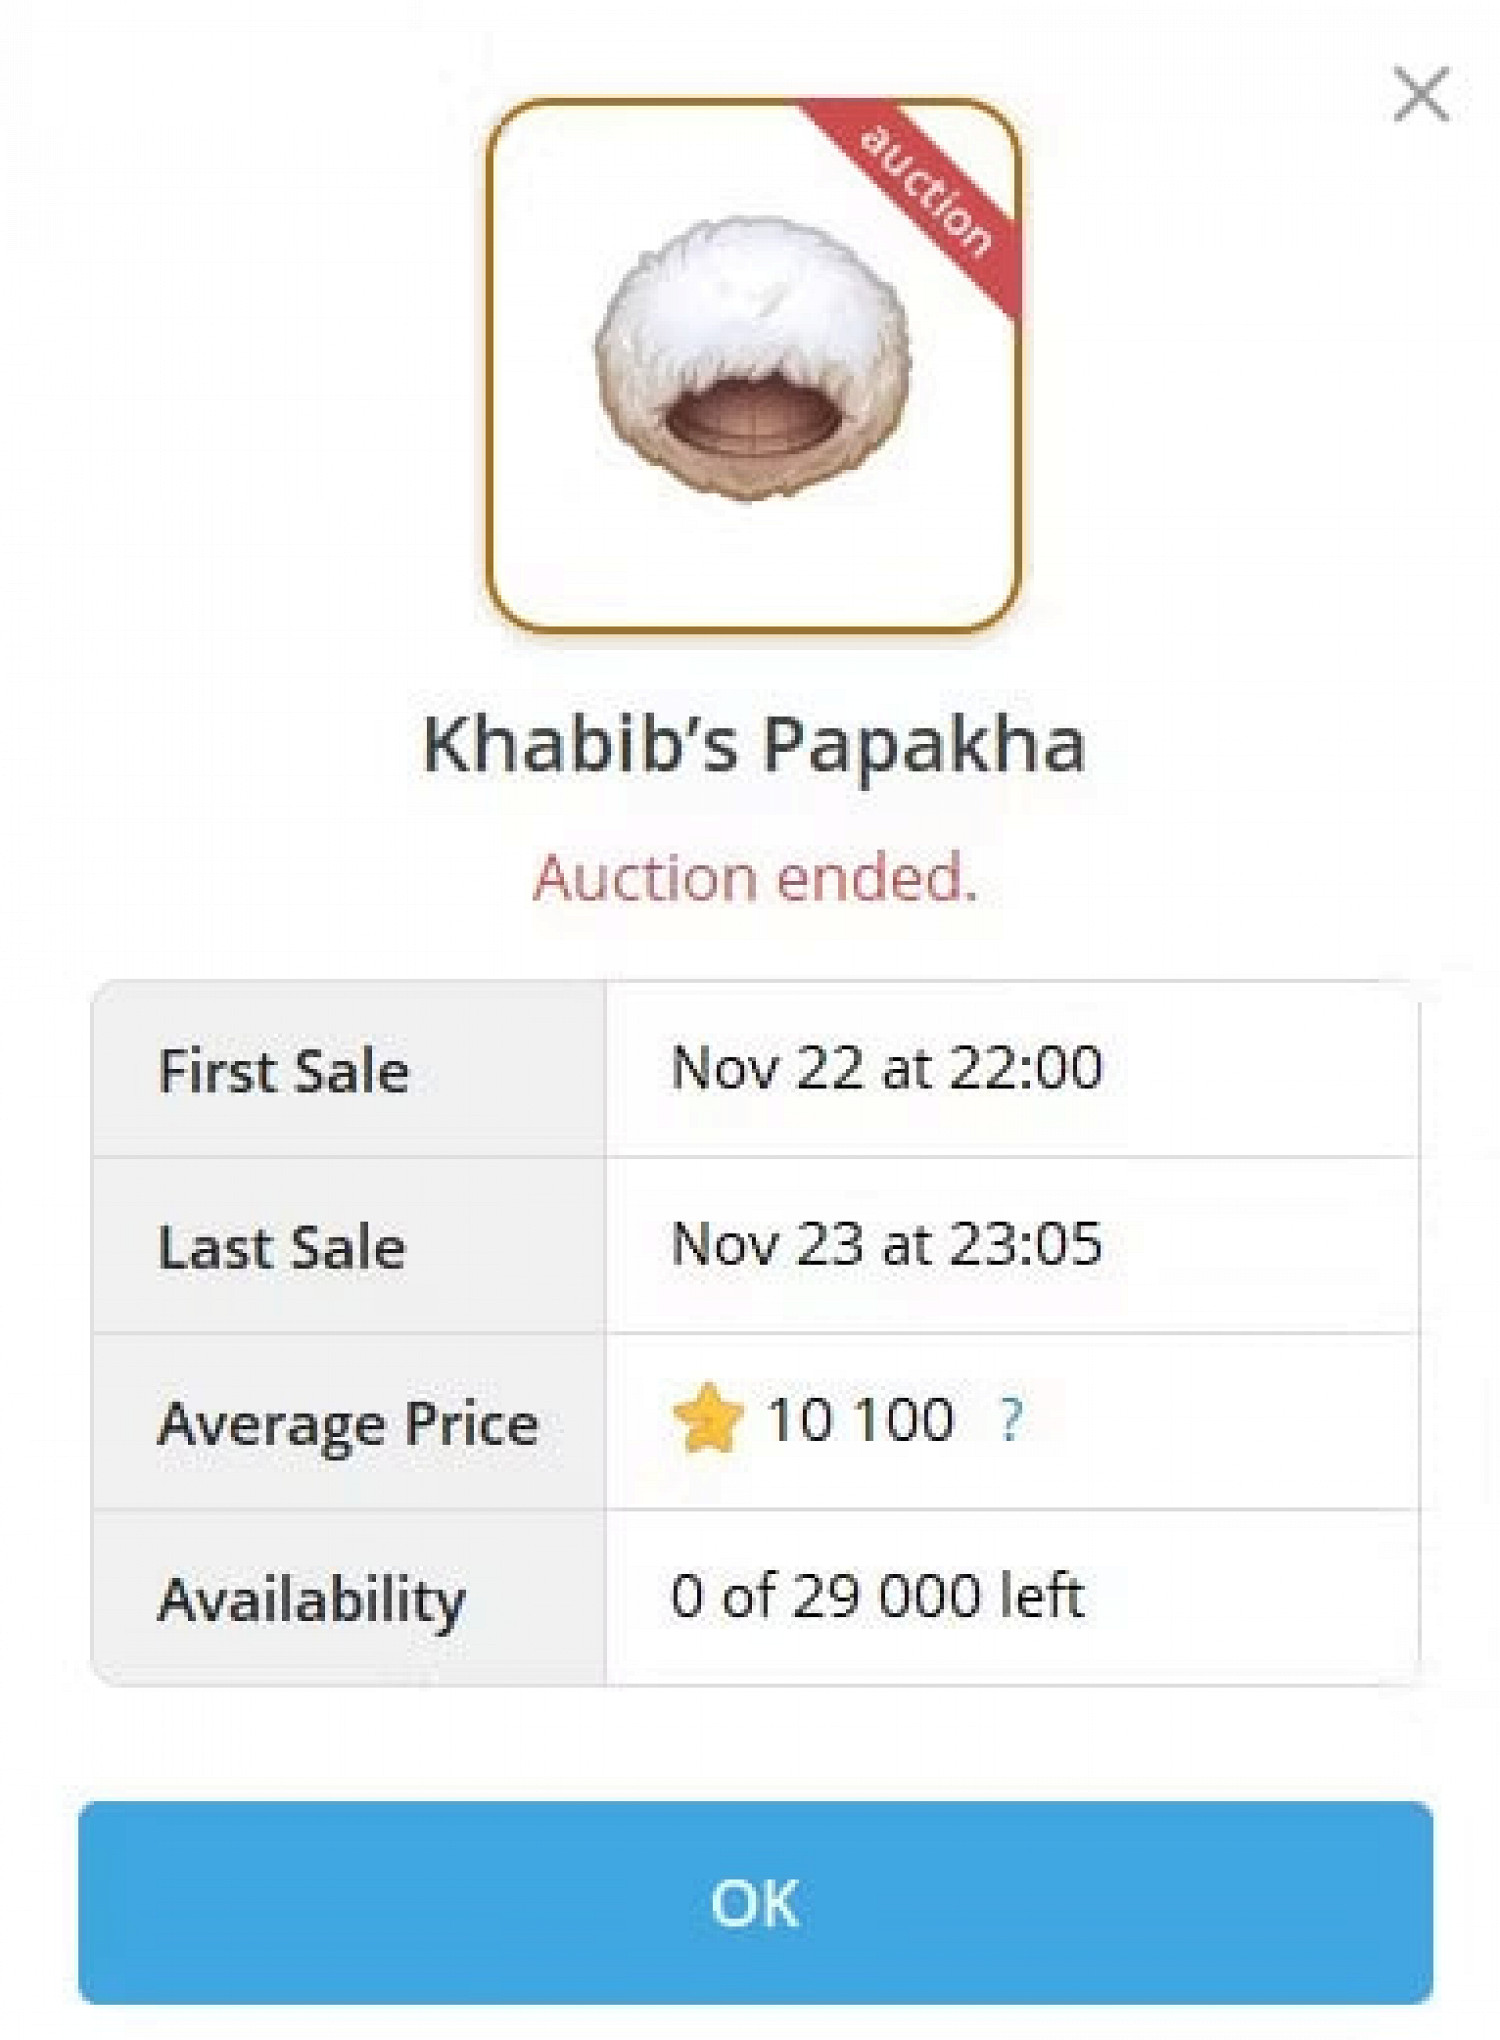
Task: Open the question mark help for Average Price
Action: click(x=1011, y=1419)
